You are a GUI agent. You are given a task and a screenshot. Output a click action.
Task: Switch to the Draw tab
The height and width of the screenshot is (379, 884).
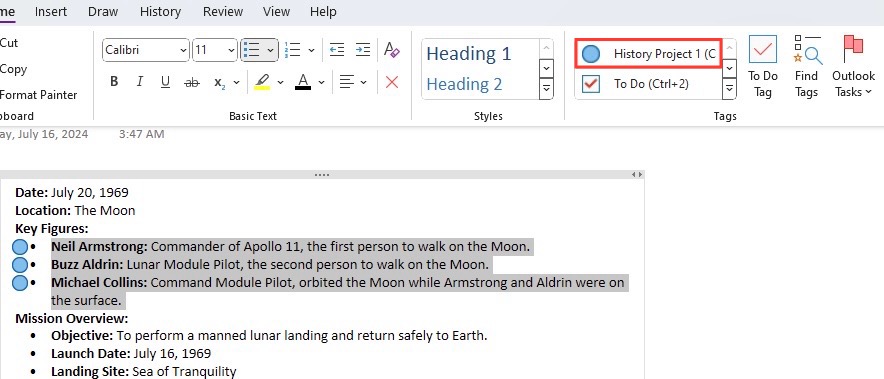[103, 11]
